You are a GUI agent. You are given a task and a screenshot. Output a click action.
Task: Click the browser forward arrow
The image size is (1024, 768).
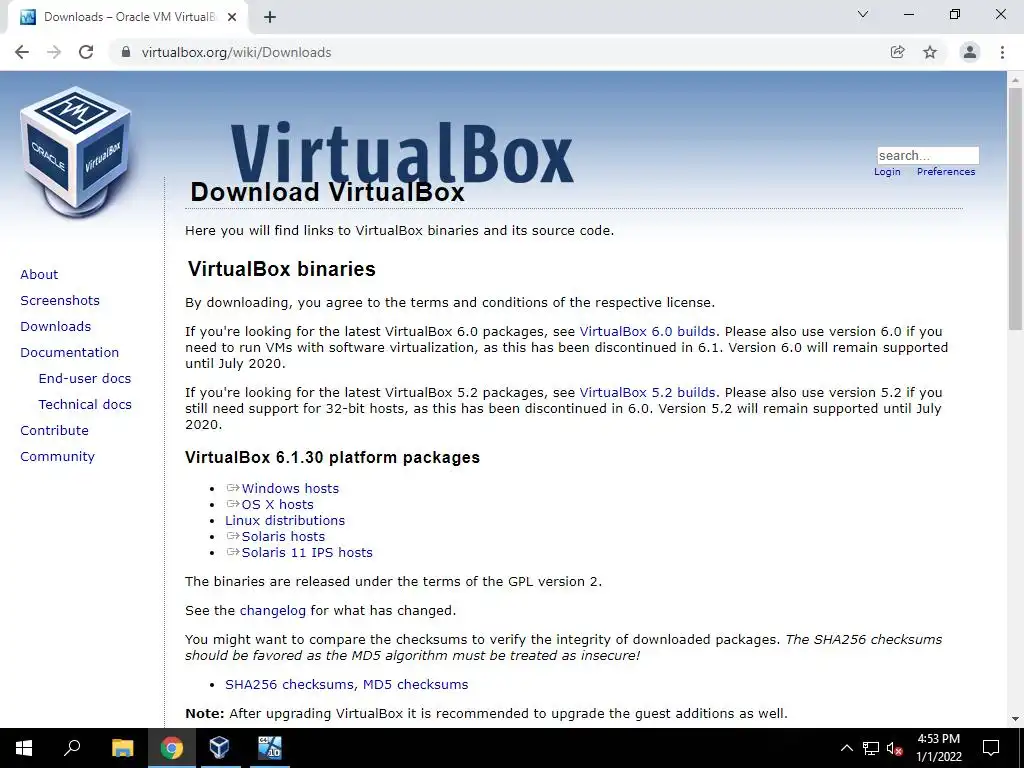54,52
